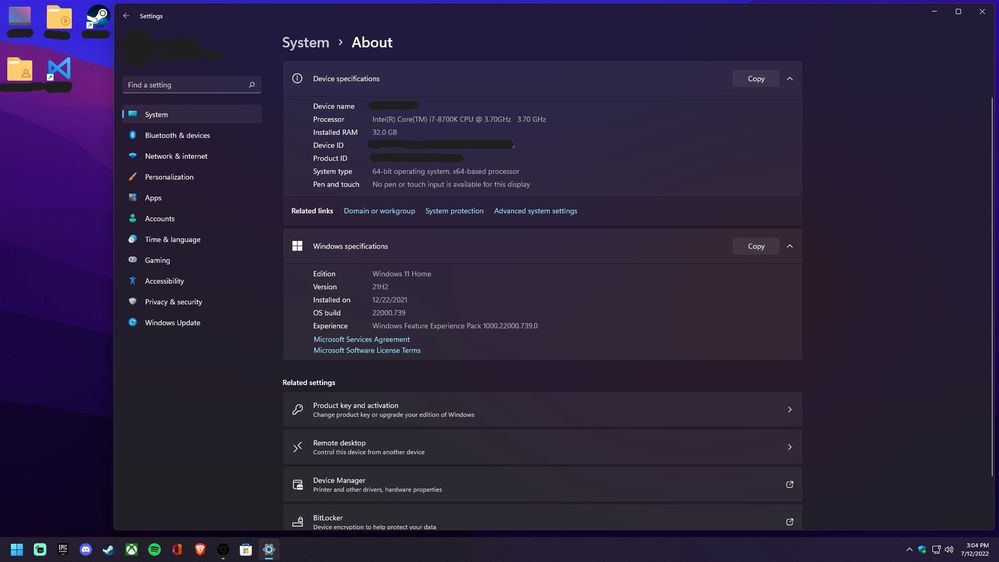
Task: Collapse the Device specifications section
Action: [x=789, y=78]
